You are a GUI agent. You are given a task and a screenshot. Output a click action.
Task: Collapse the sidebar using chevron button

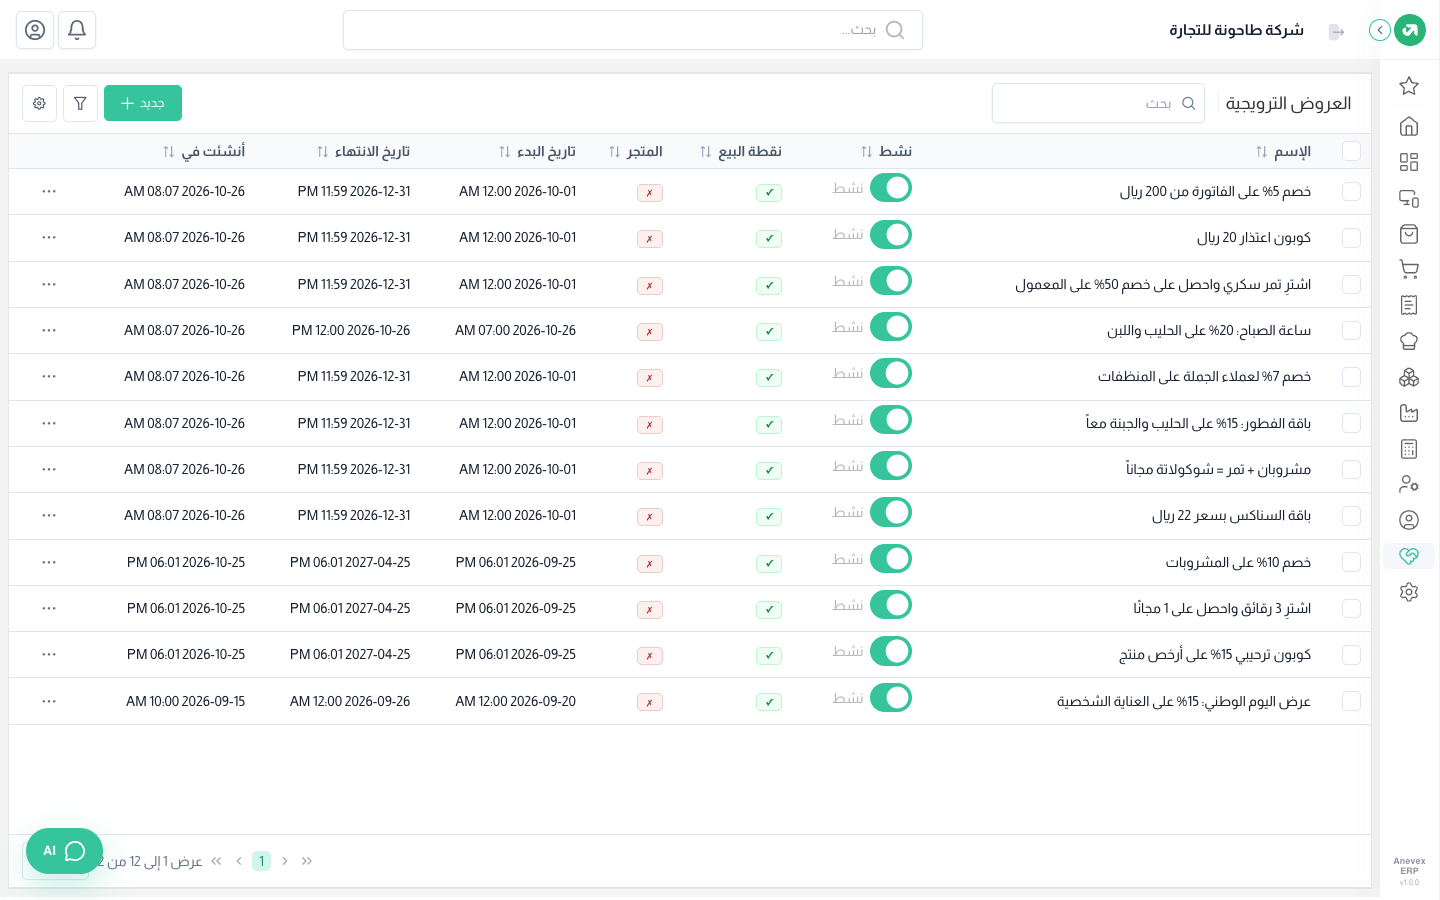point(1380,30)
